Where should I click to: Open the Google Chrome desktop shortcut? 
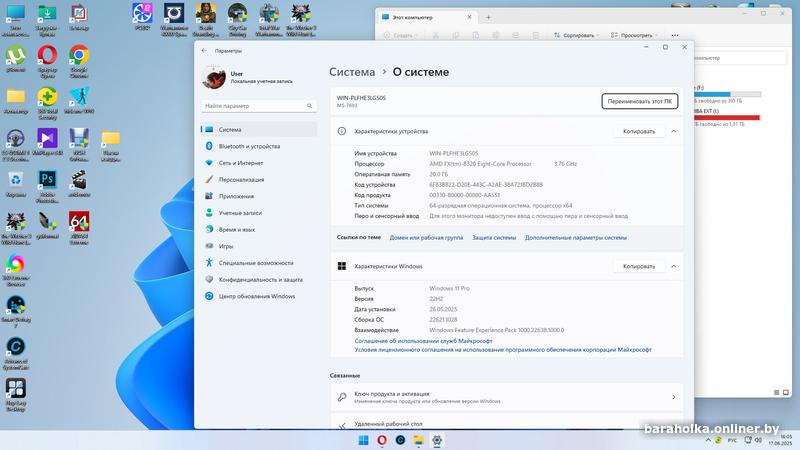(x=79, y=61)
